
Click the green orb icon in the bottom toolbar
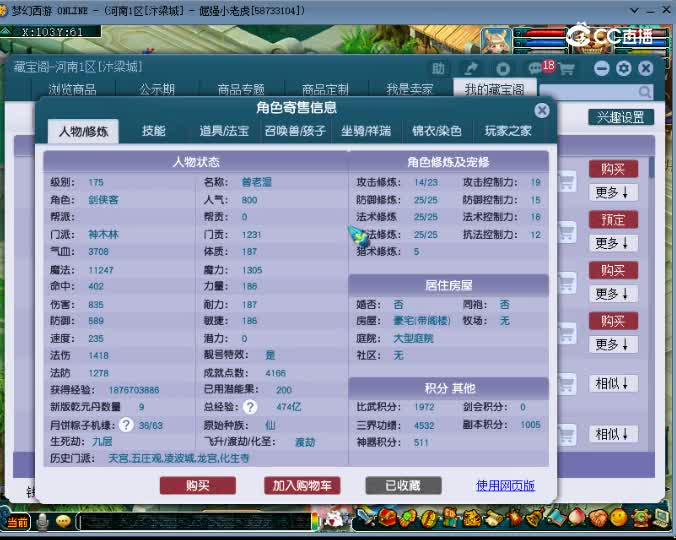408,517
